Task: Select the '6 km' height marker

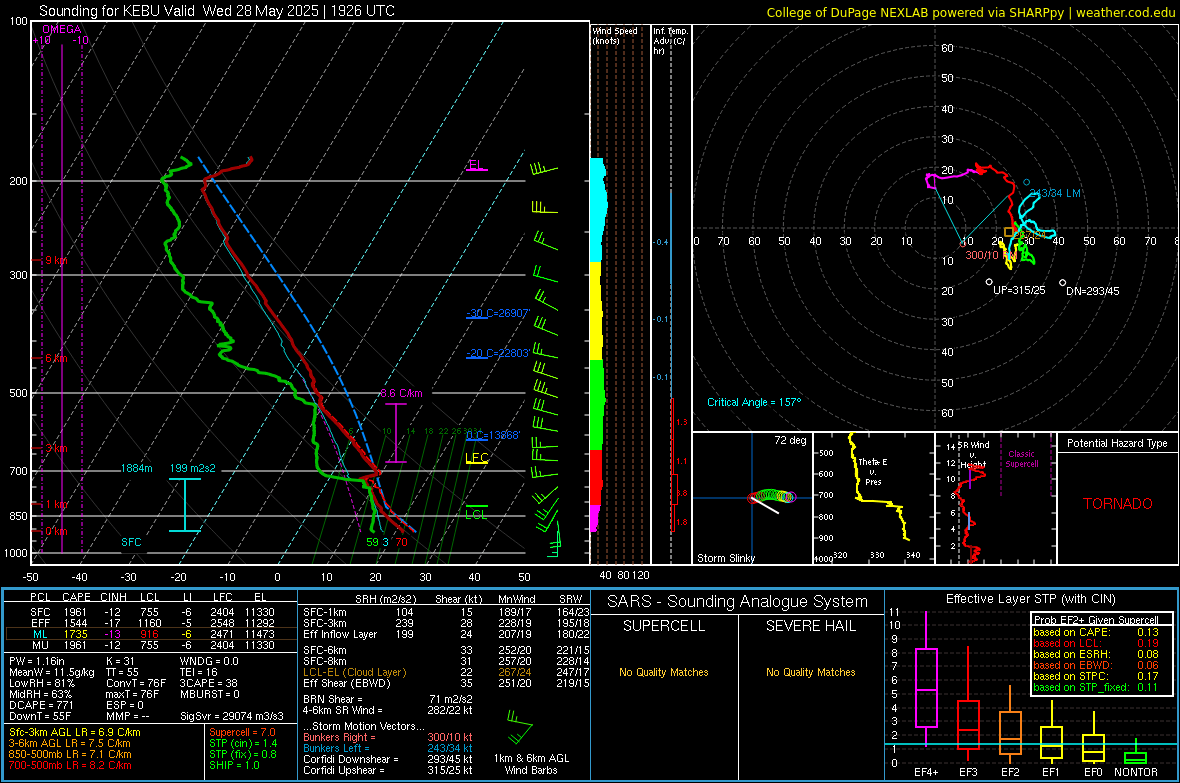Action: click(56, 358)
